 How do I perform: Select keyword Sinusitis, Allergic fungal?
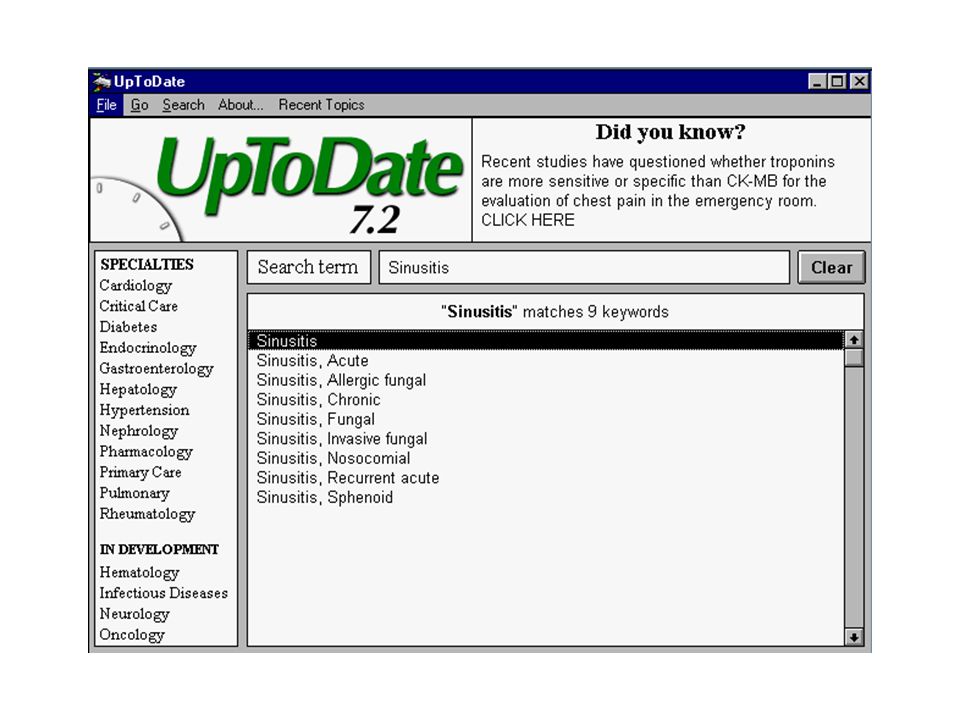pyautogui.click(x=341, y=380)
